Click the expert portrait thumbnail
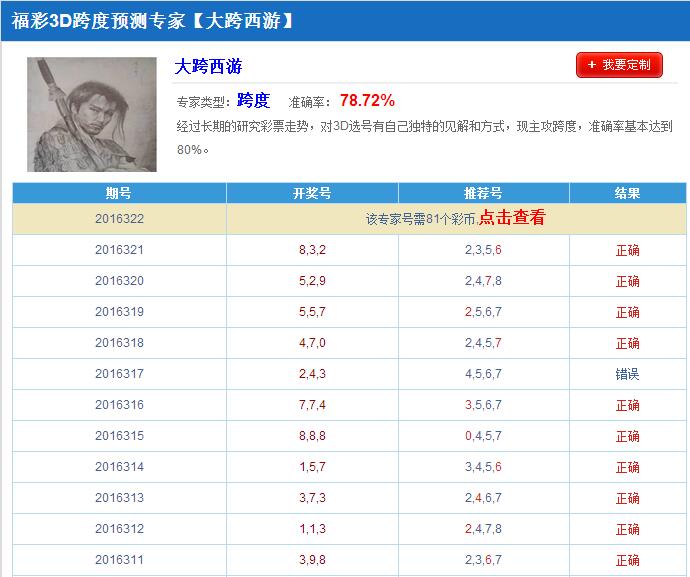This screenshot has width=690, height=577. [x=92, y=114]
